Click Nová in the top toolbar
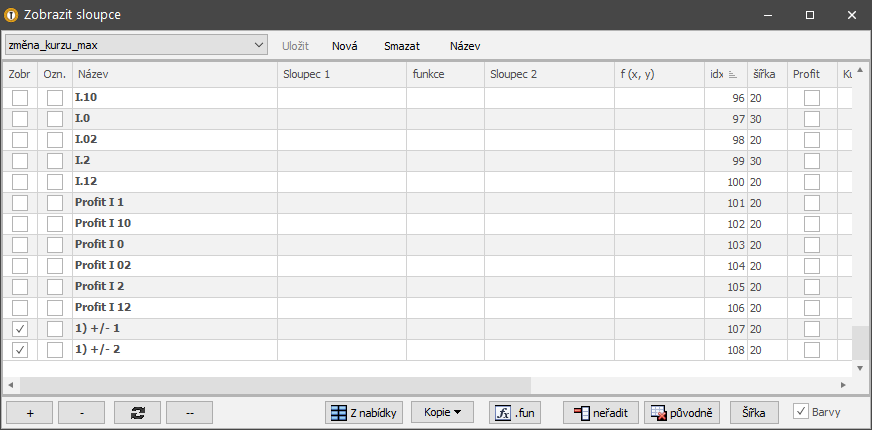Screen dimensions: 872x430 coord(345,46)
